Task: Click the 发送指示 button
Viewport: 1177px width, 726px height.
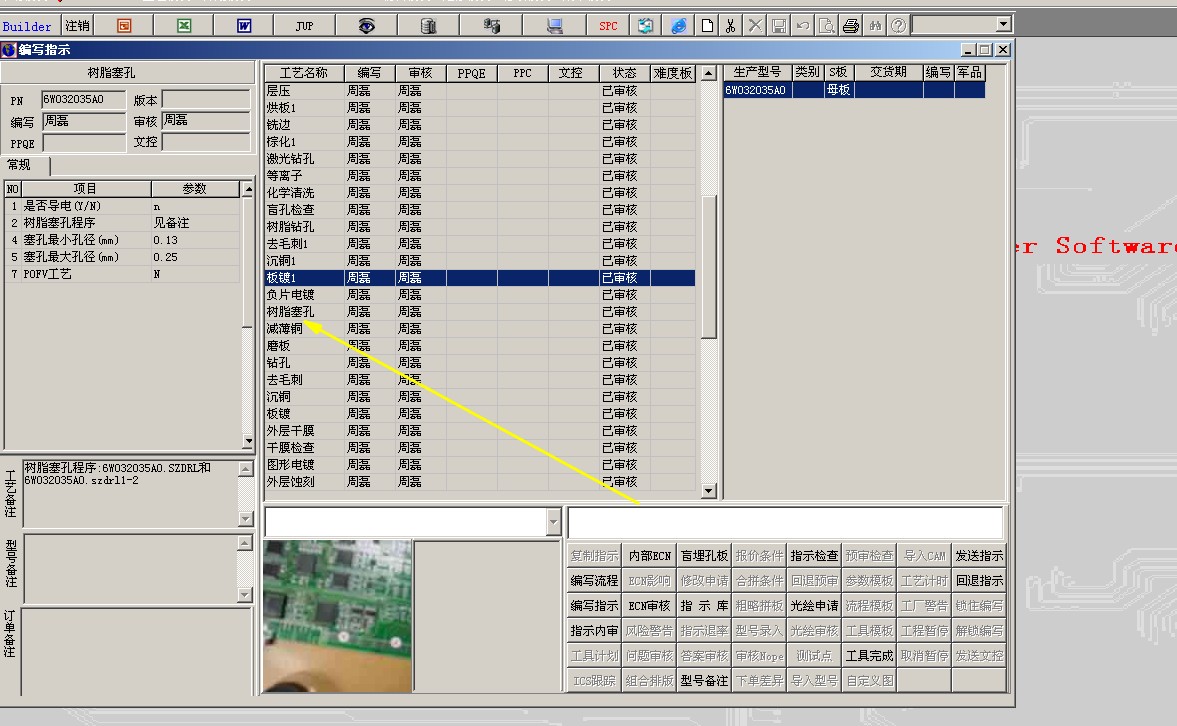Action: [x=979, y=556]
